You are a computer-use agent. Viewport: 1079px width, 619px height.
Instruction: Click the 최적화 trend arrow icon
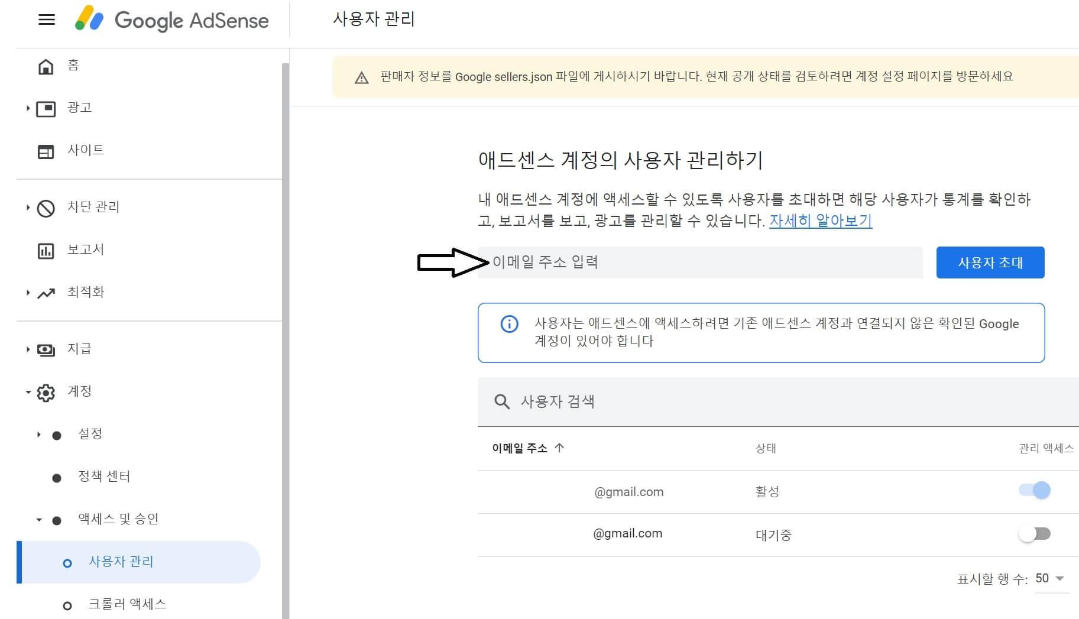pos(45,293)
